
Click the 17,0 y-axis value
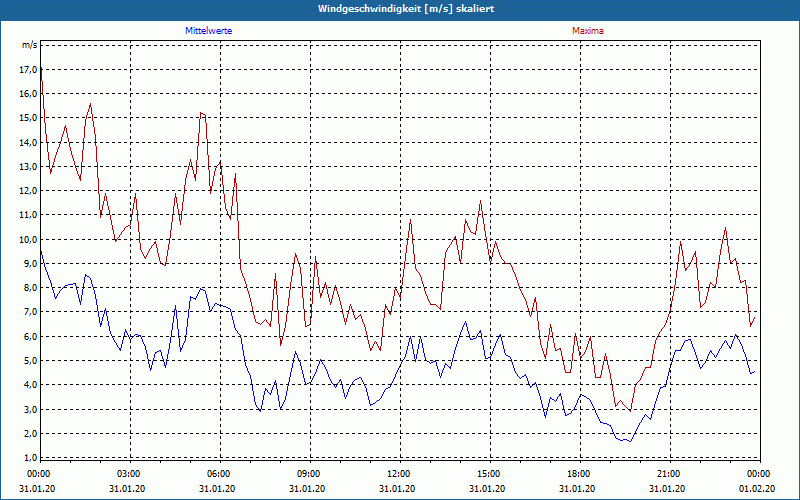point(28,69)
